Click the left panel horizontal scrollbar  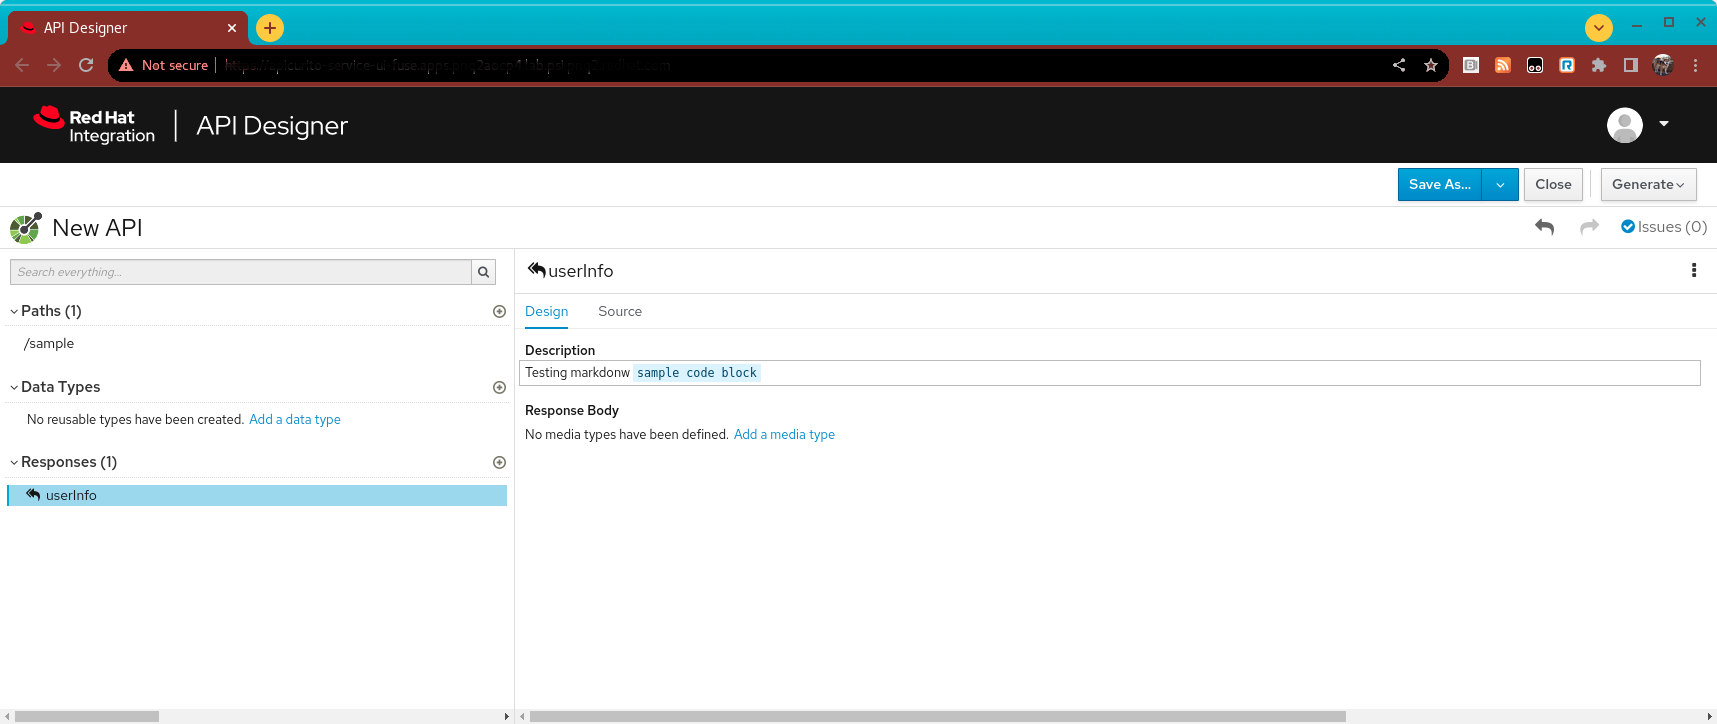pos(87,716)
